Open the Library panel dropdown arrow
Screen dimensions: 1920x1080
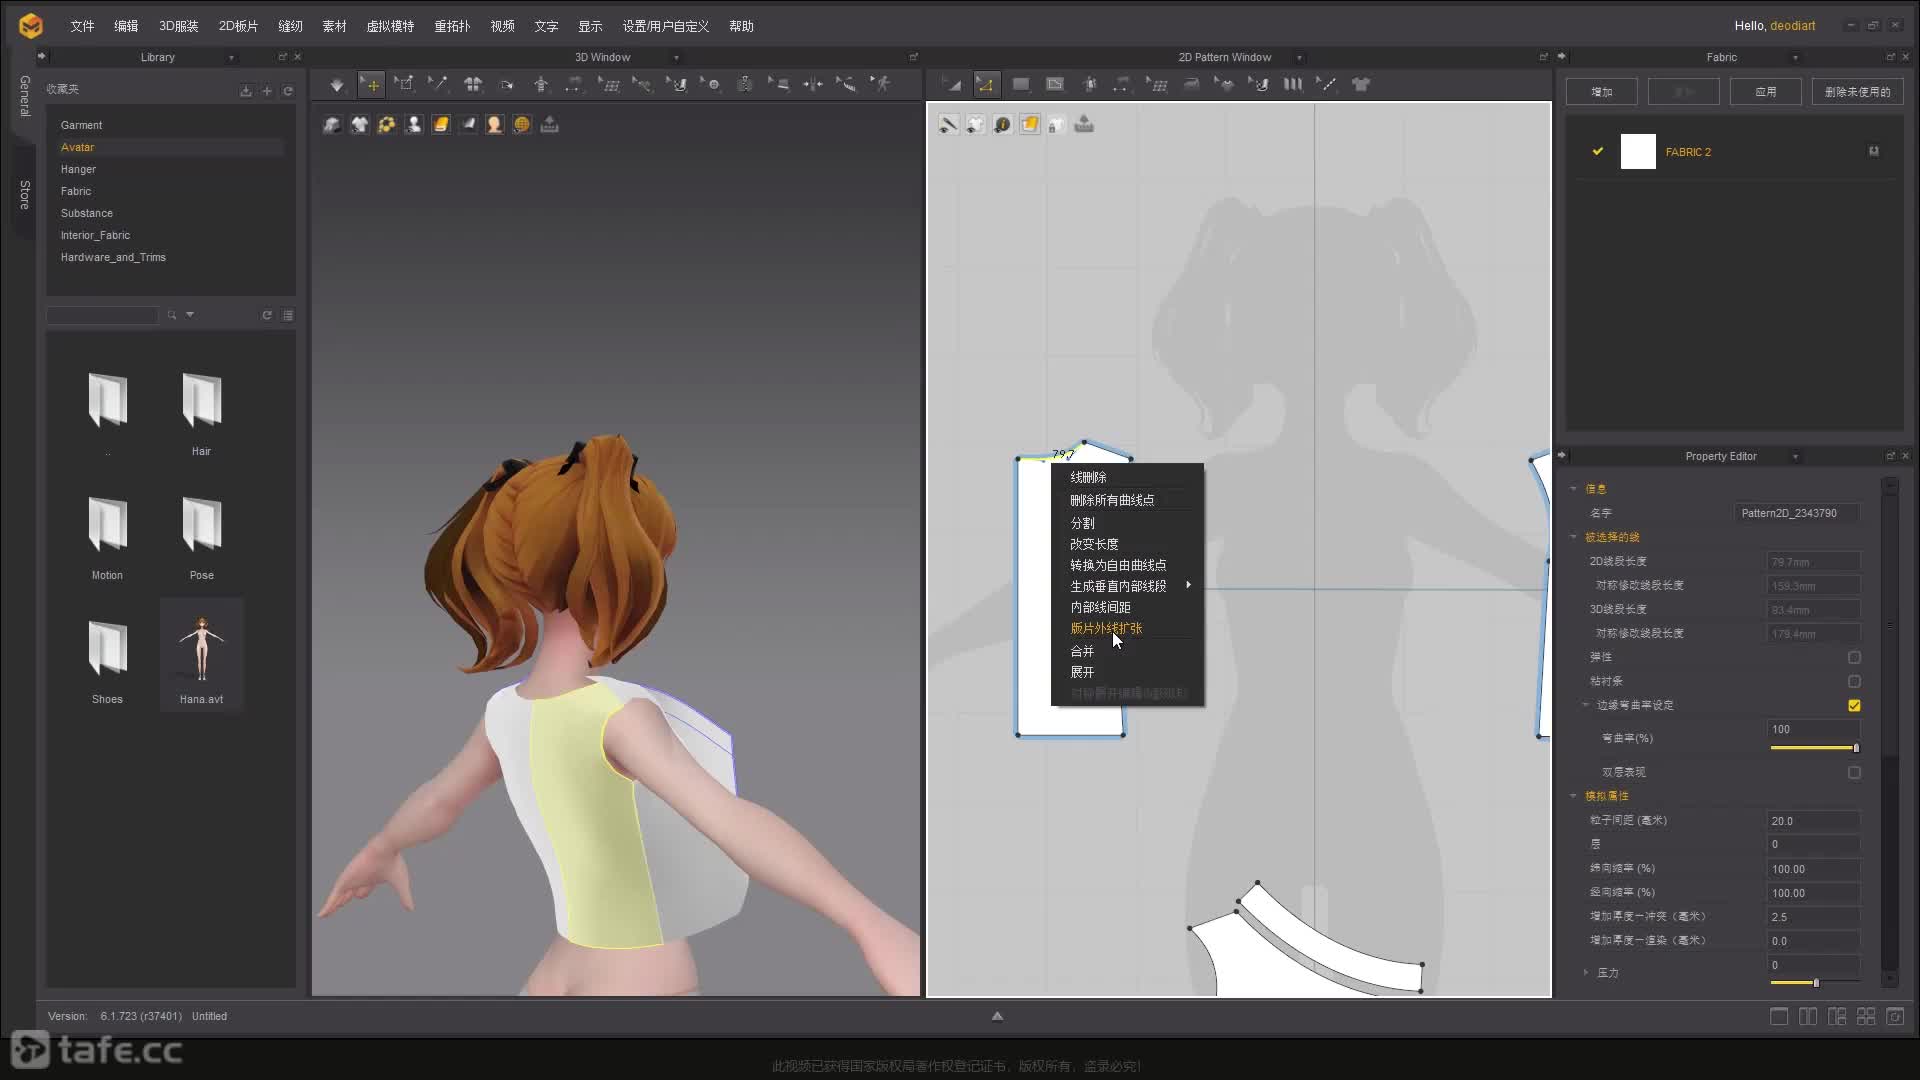point(232,58)
